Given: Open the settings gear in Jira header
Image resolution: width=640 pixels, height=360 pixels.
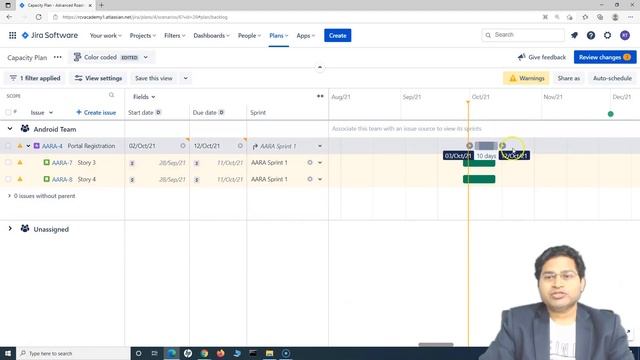Looking at the screenshot, I should (607, 36).
